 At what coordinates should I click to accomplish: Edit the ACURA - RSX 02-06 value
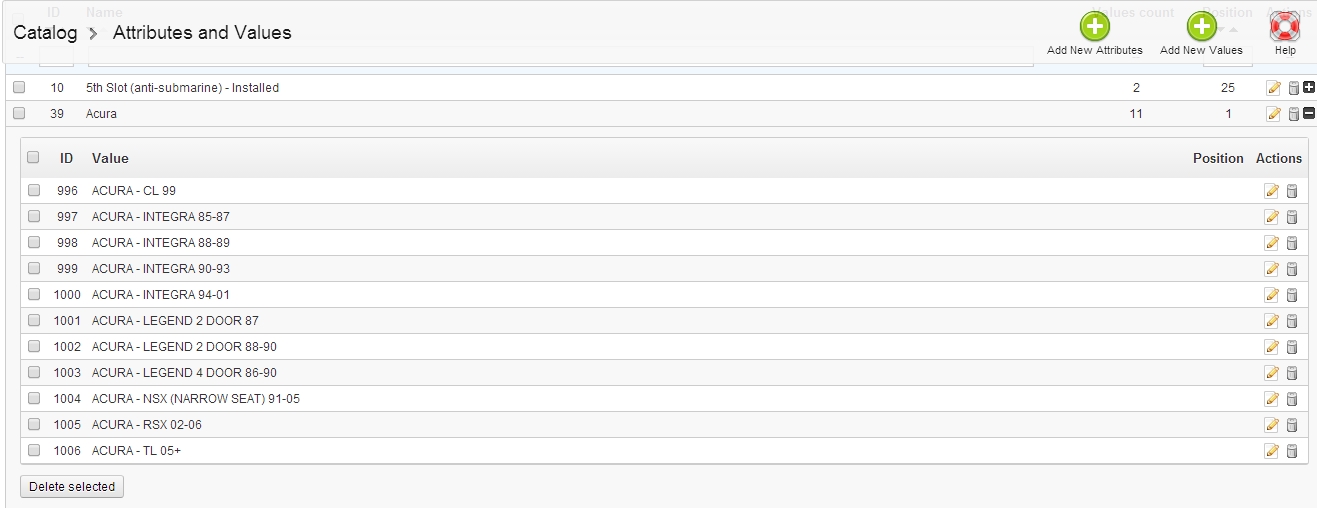[1272, 425]
